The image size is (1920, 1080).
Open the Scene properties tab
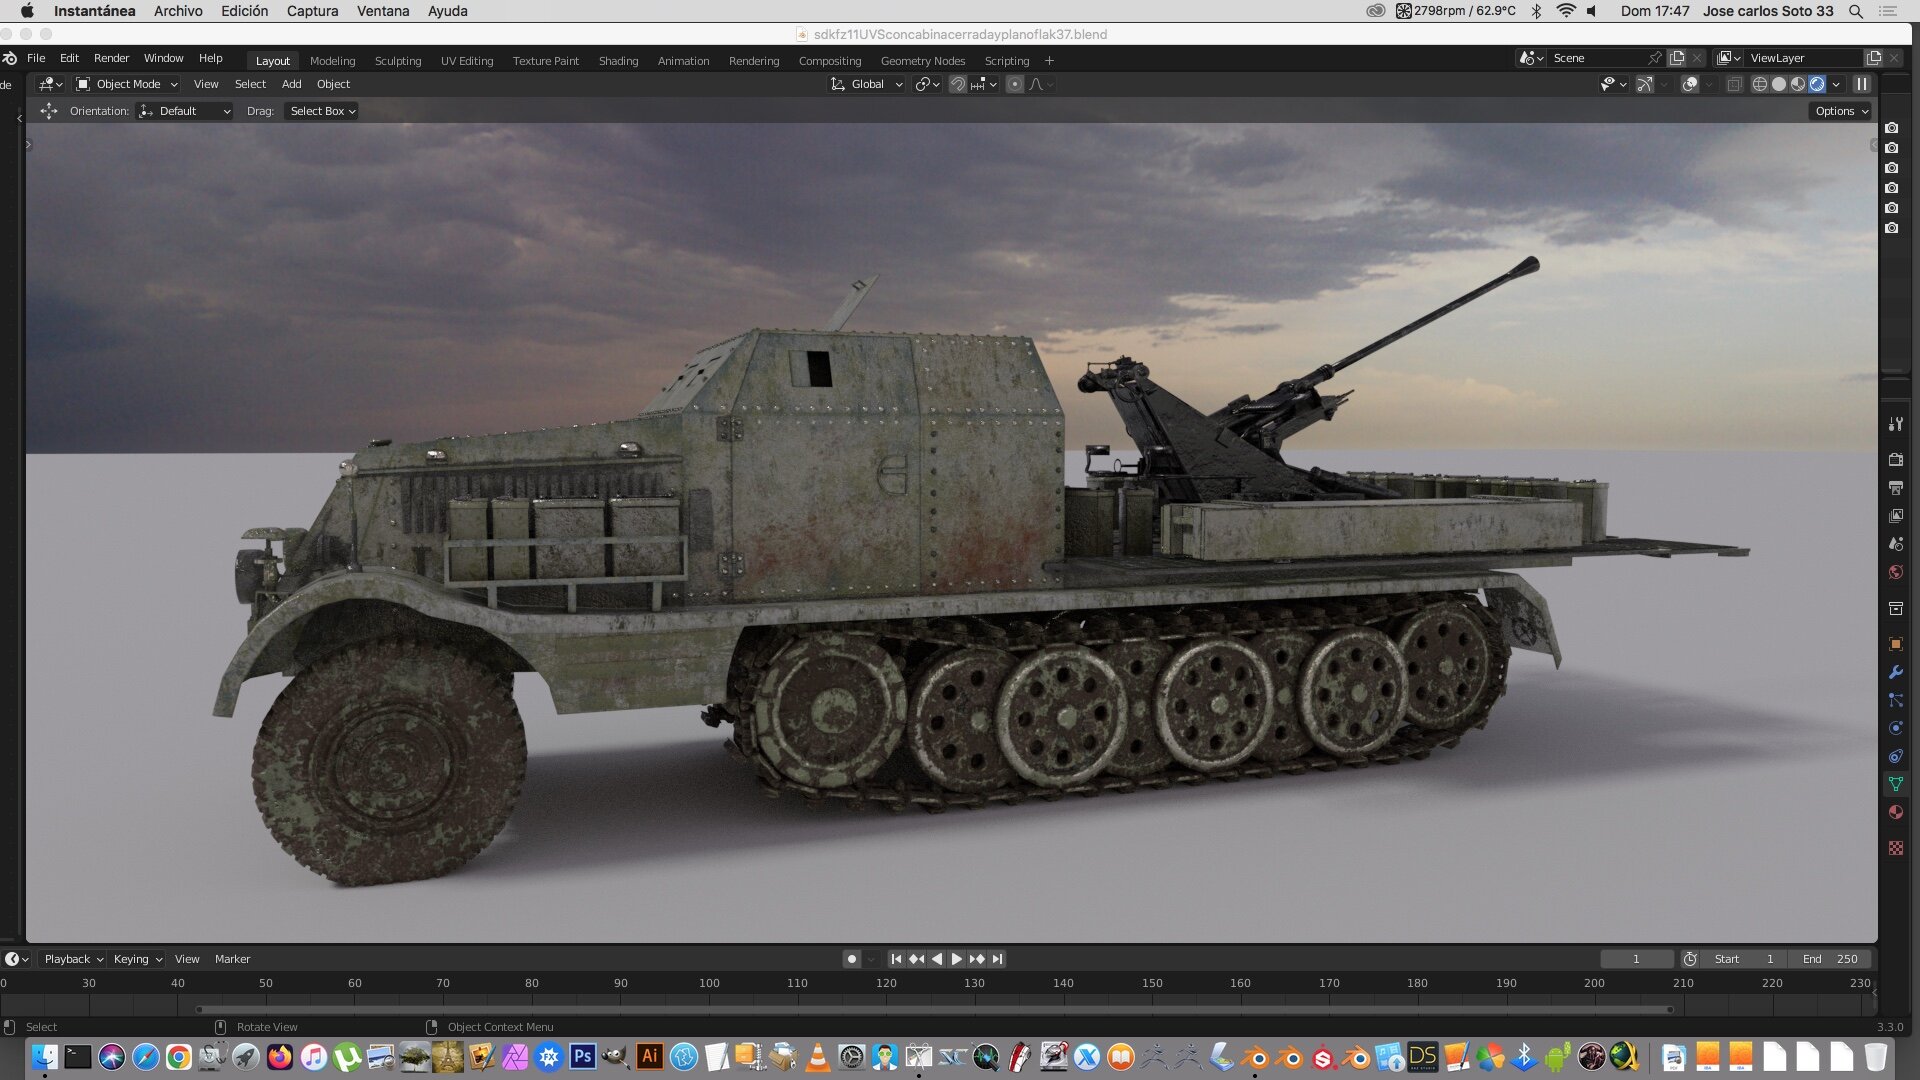pos(1895,544)
